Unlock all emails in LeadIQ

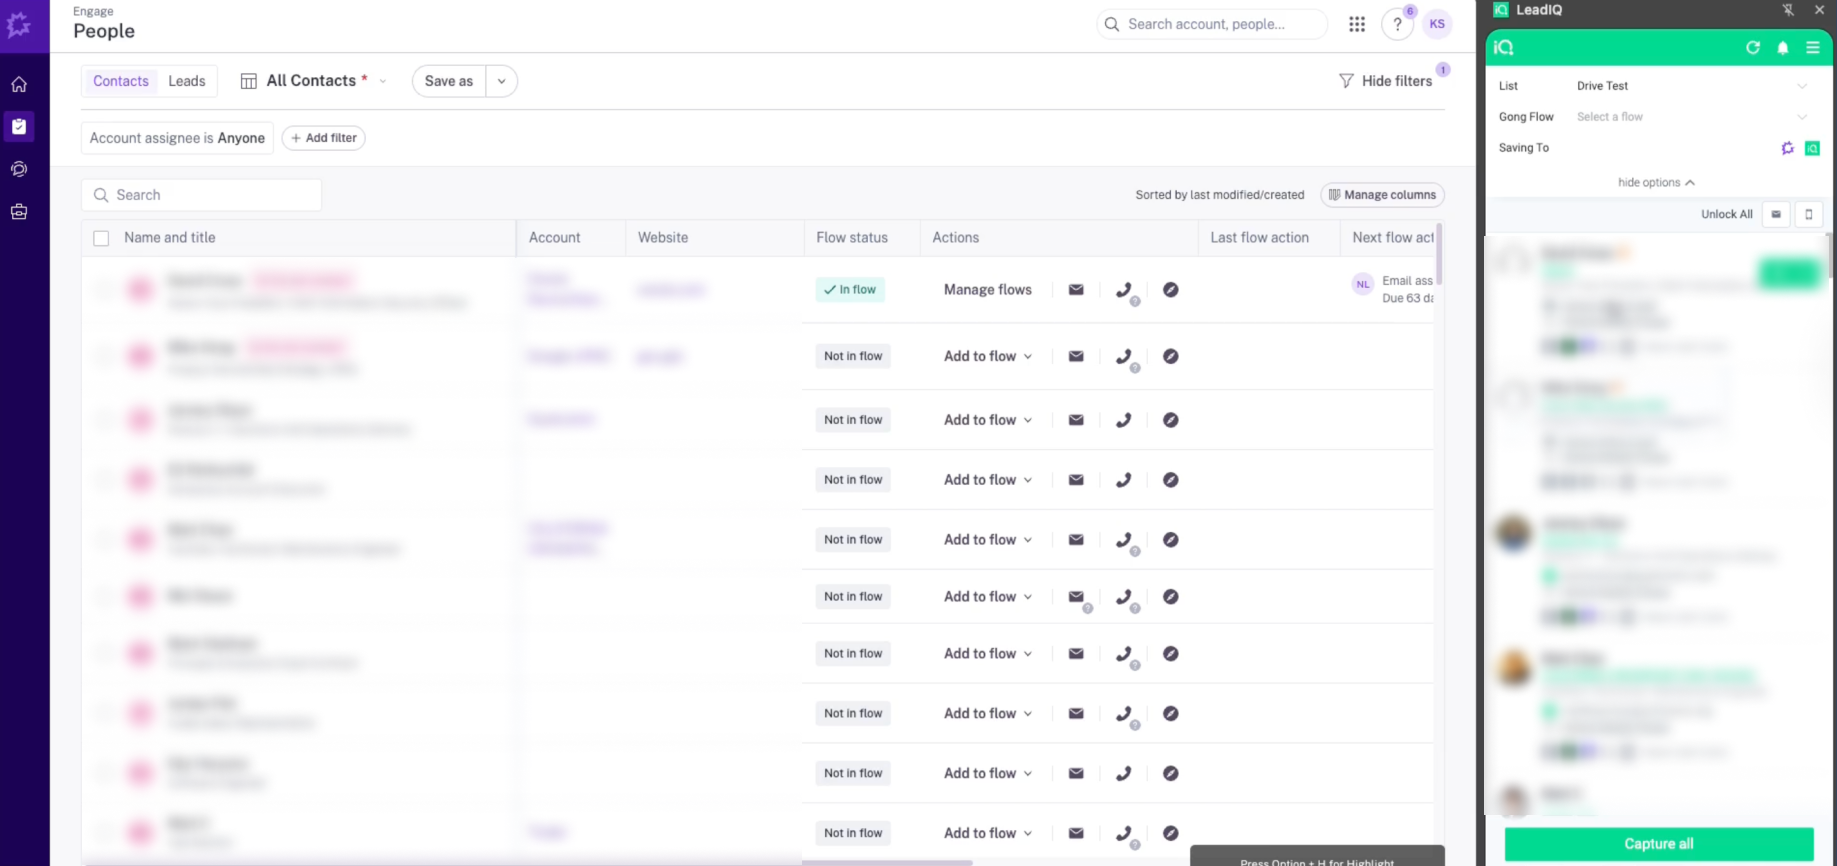(1776, 214)
